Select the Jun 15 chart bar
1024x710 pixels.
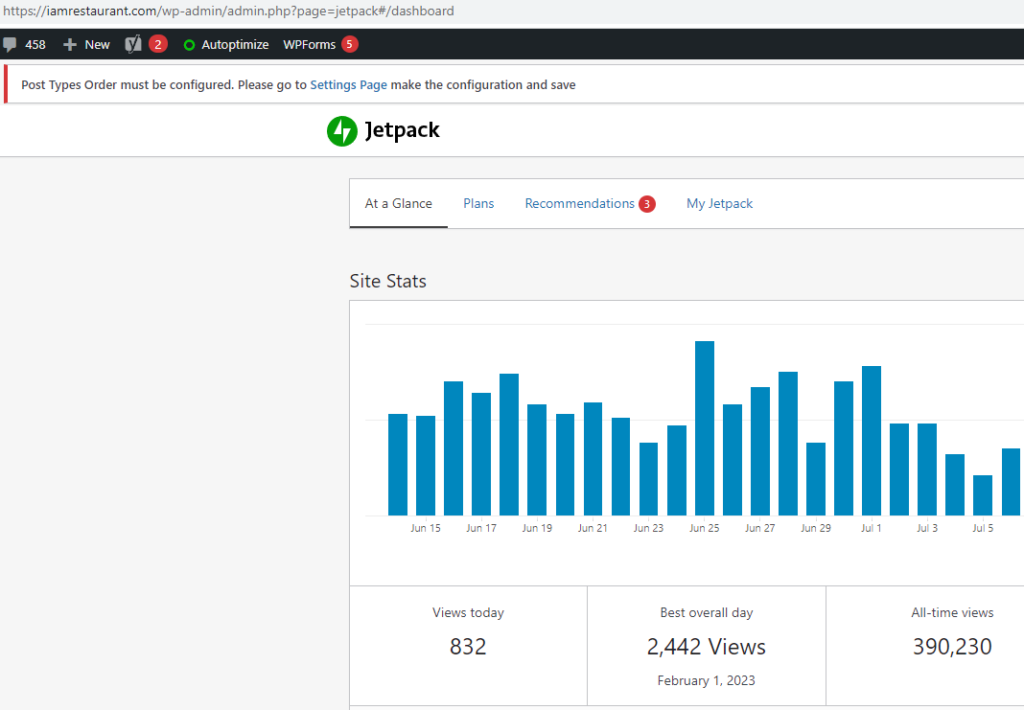[x=426, y=466]
